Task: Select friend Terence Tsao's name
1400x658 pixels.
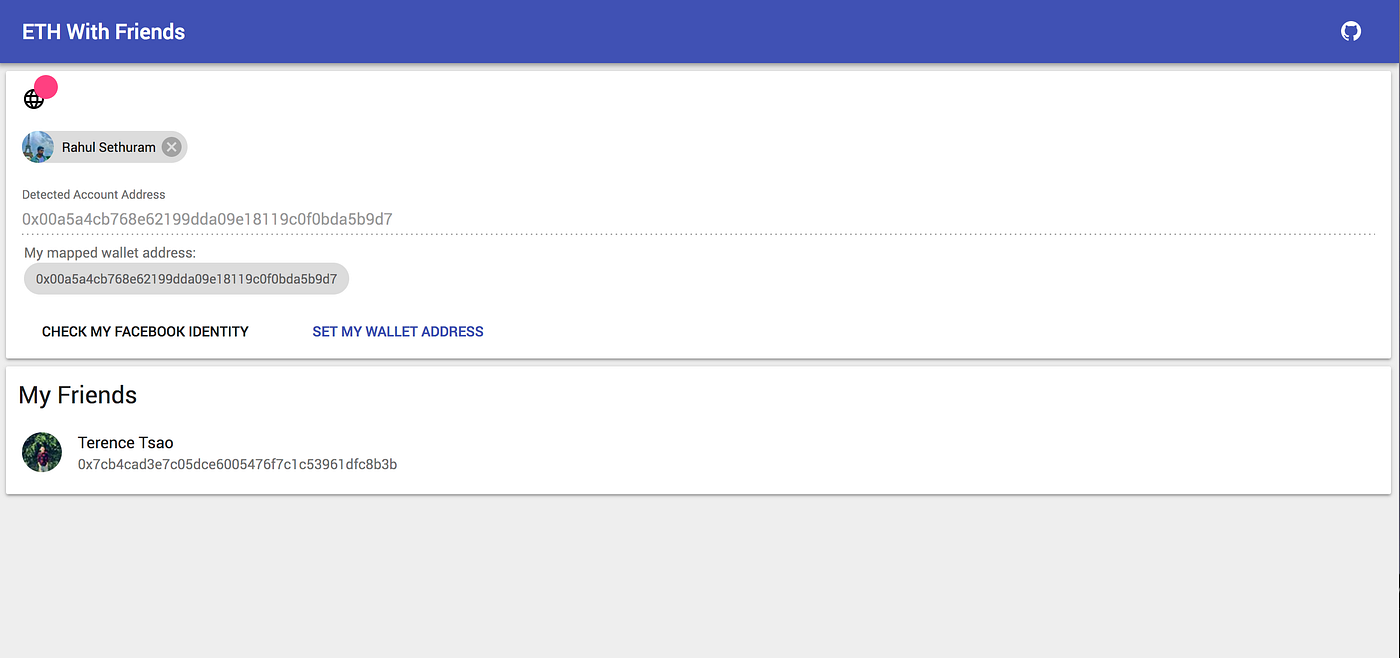Action: [x=126, y=443]
